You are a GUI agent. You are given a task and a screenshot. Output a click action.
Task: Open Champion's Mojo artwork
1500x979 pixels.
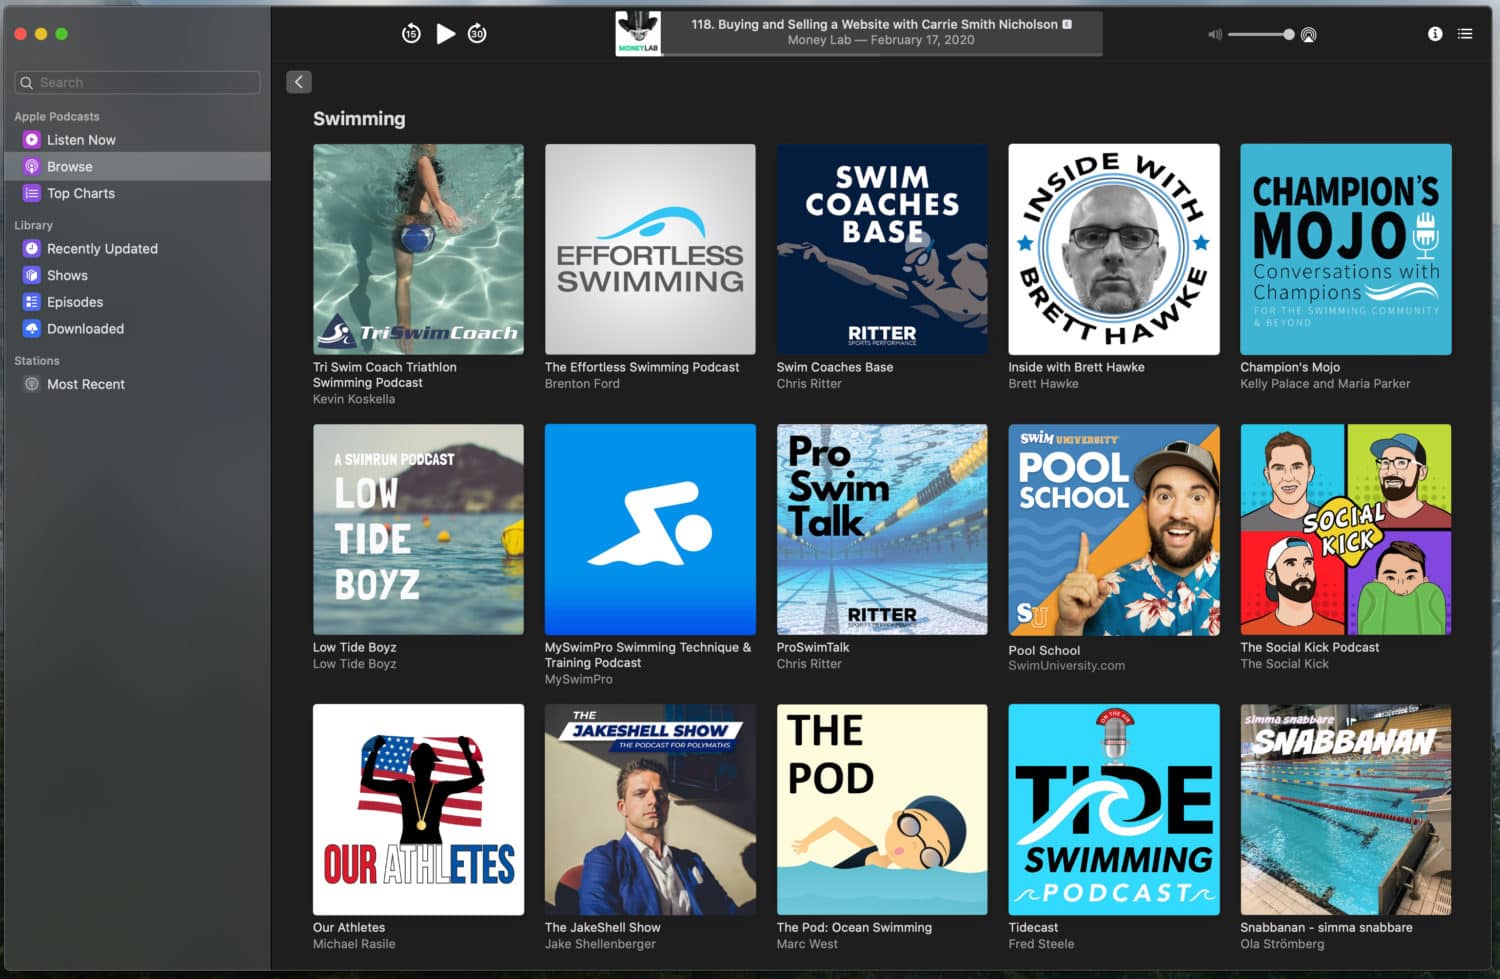click(x=1346, y=249)
